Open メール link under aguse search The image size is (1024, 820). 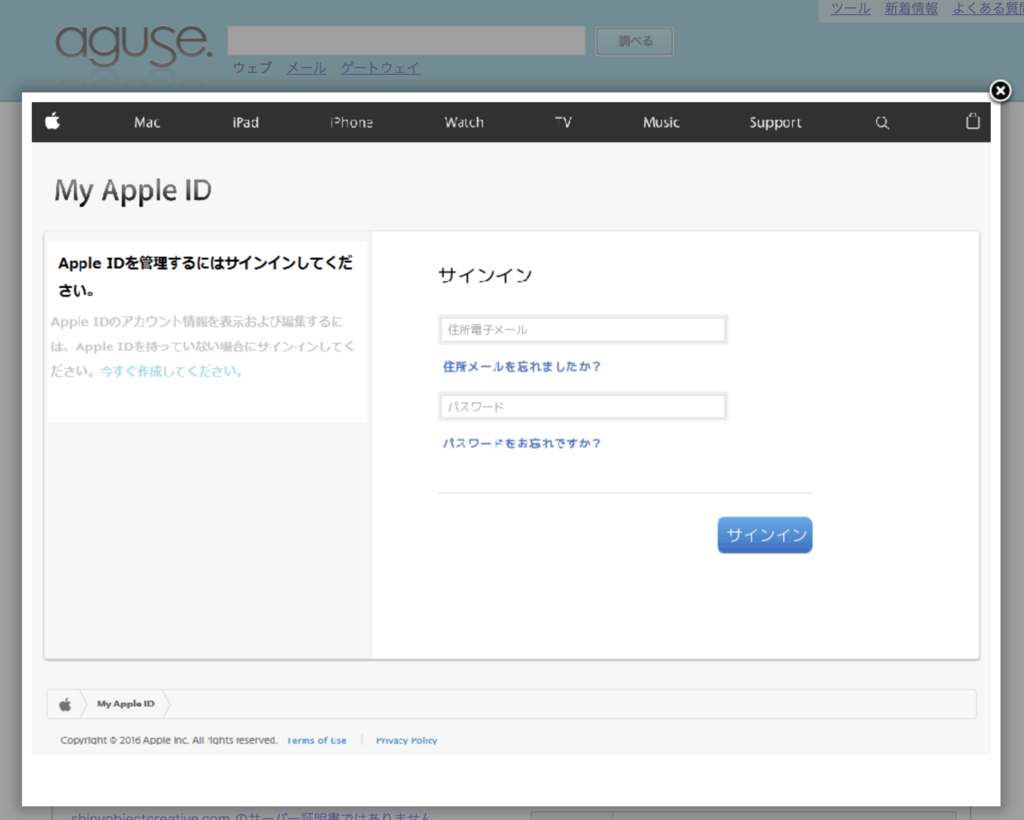pos(306,68)
